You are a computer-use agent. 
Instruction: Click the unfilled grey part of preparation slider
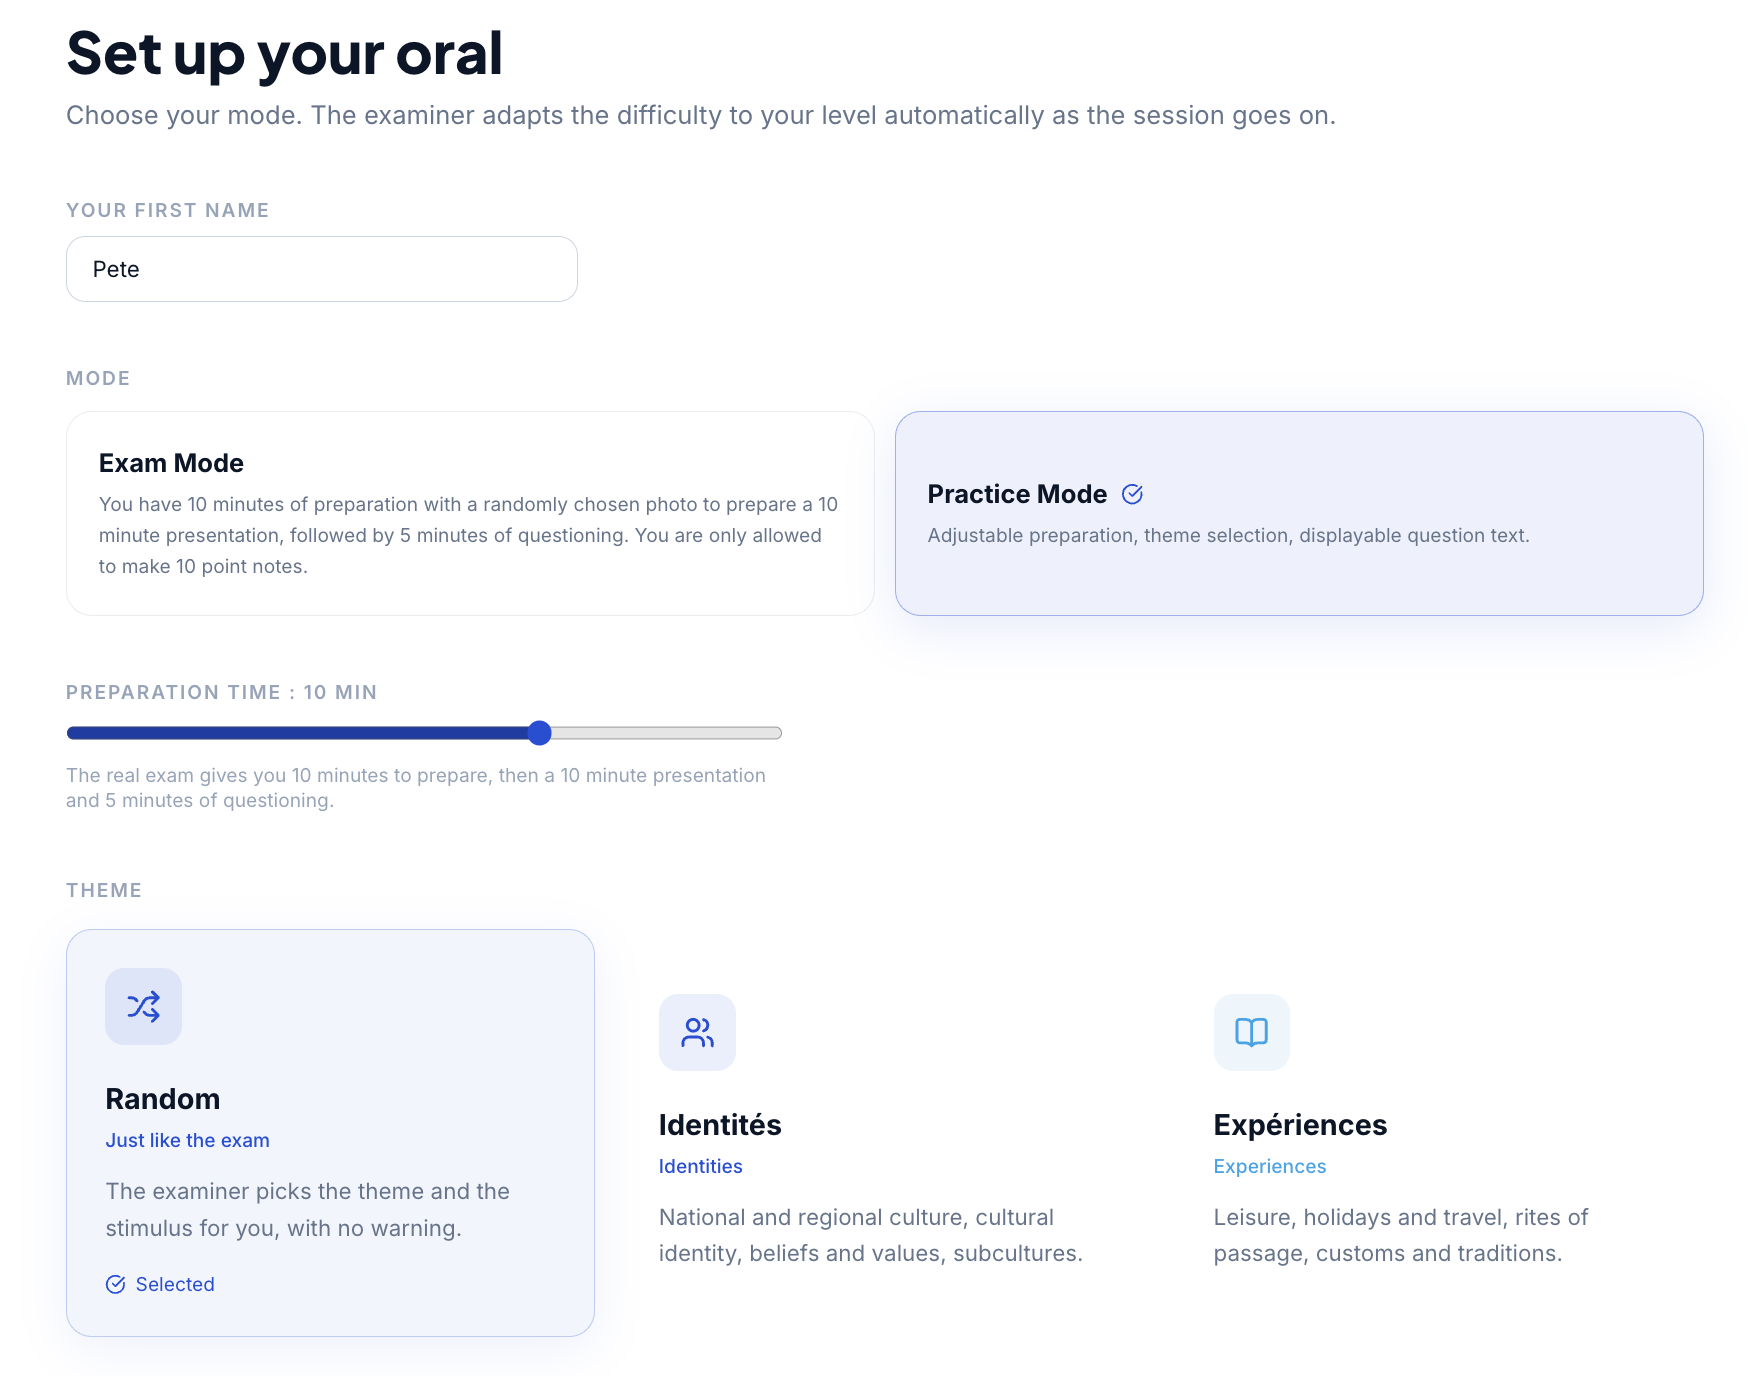(666, 733)
